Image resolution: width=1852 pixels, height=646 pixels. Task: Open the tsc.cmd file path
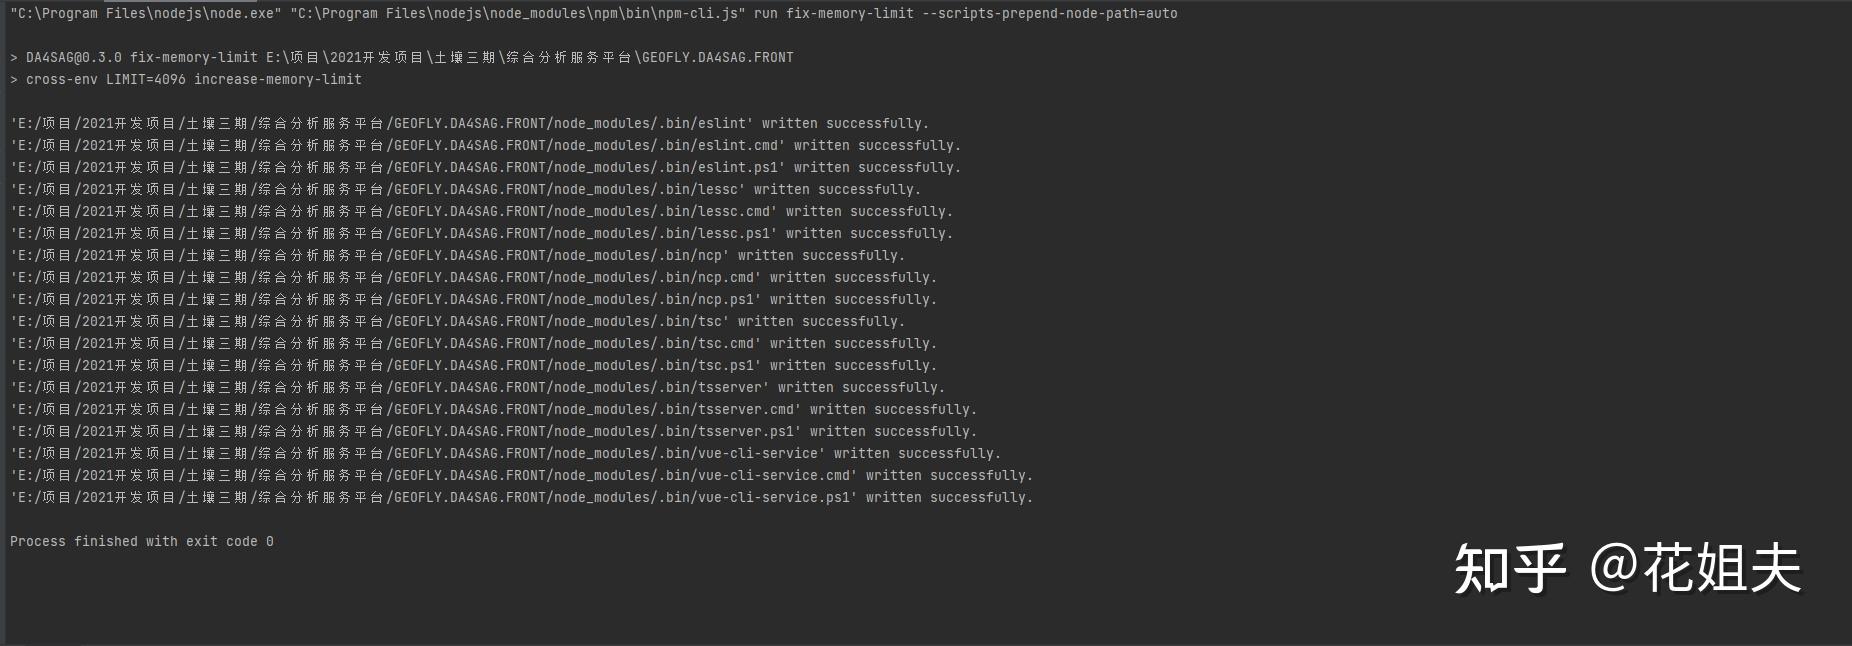386,344
